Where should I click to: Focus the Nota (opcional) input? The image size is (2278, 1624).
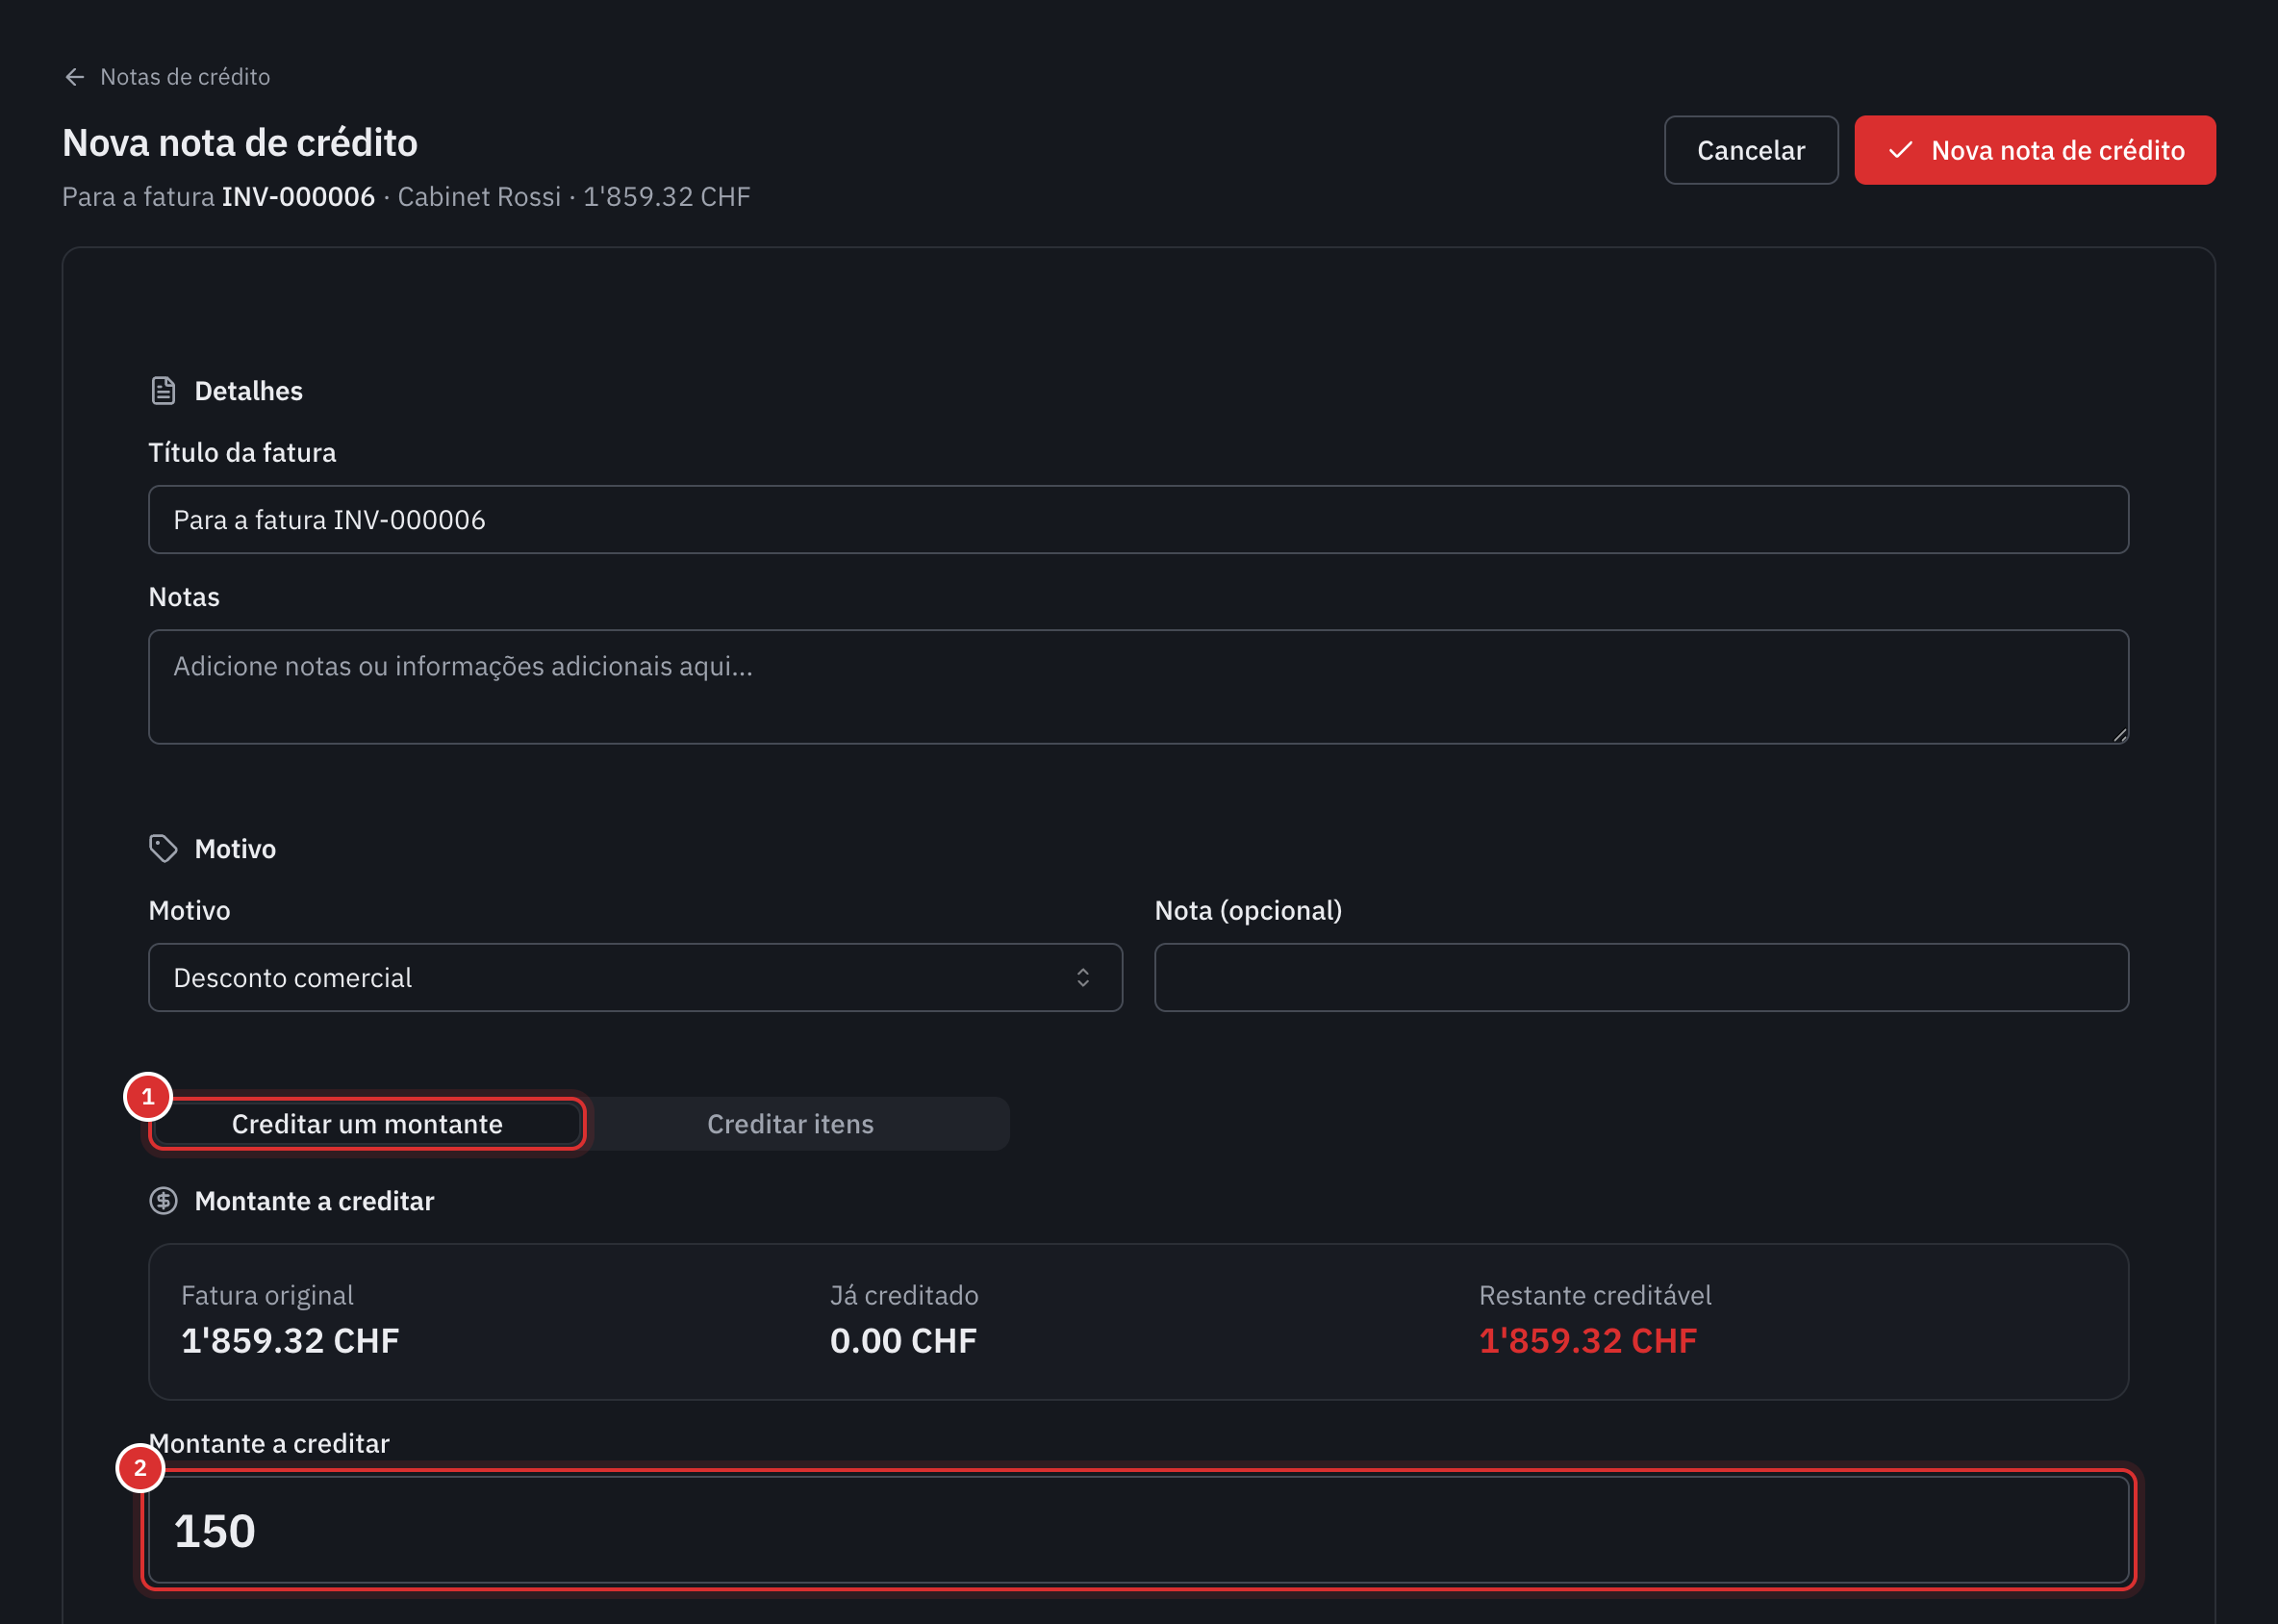(x=1641, y=978)
